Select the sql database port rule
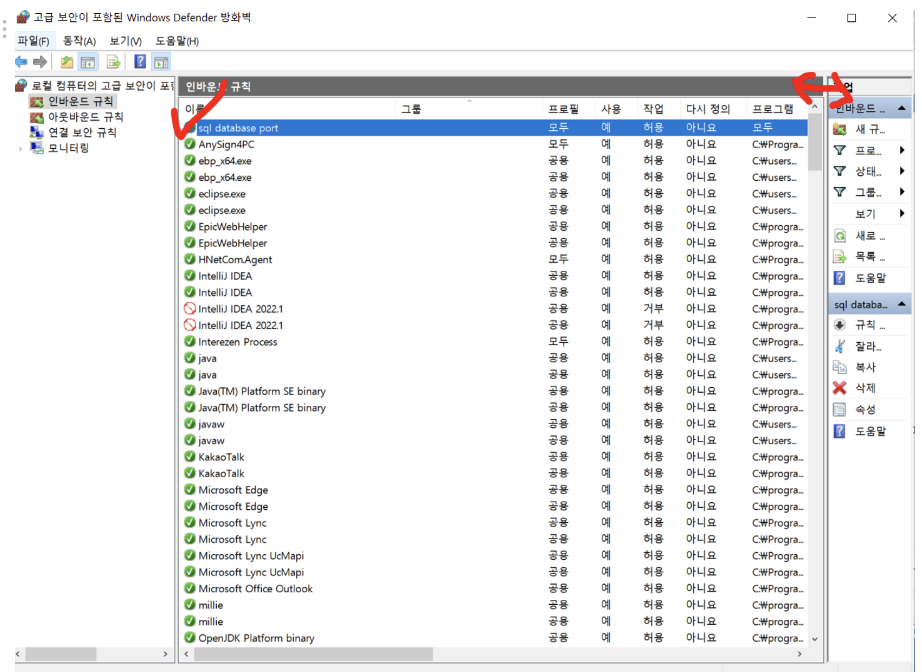 tap(495, 128)
